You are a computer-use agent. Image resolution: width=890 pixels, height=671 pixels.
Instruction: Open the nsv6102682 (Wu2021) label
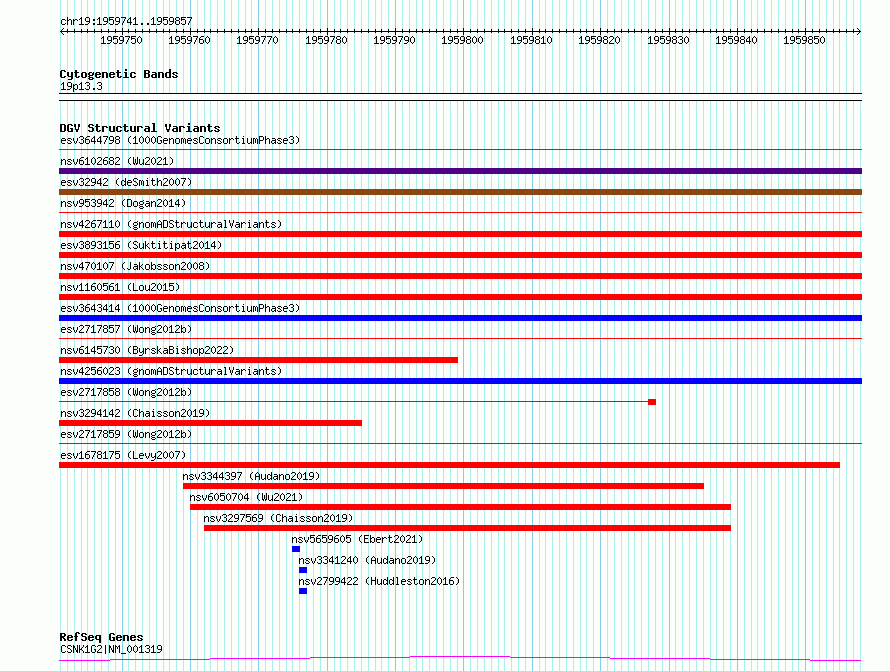pos(117,161)
